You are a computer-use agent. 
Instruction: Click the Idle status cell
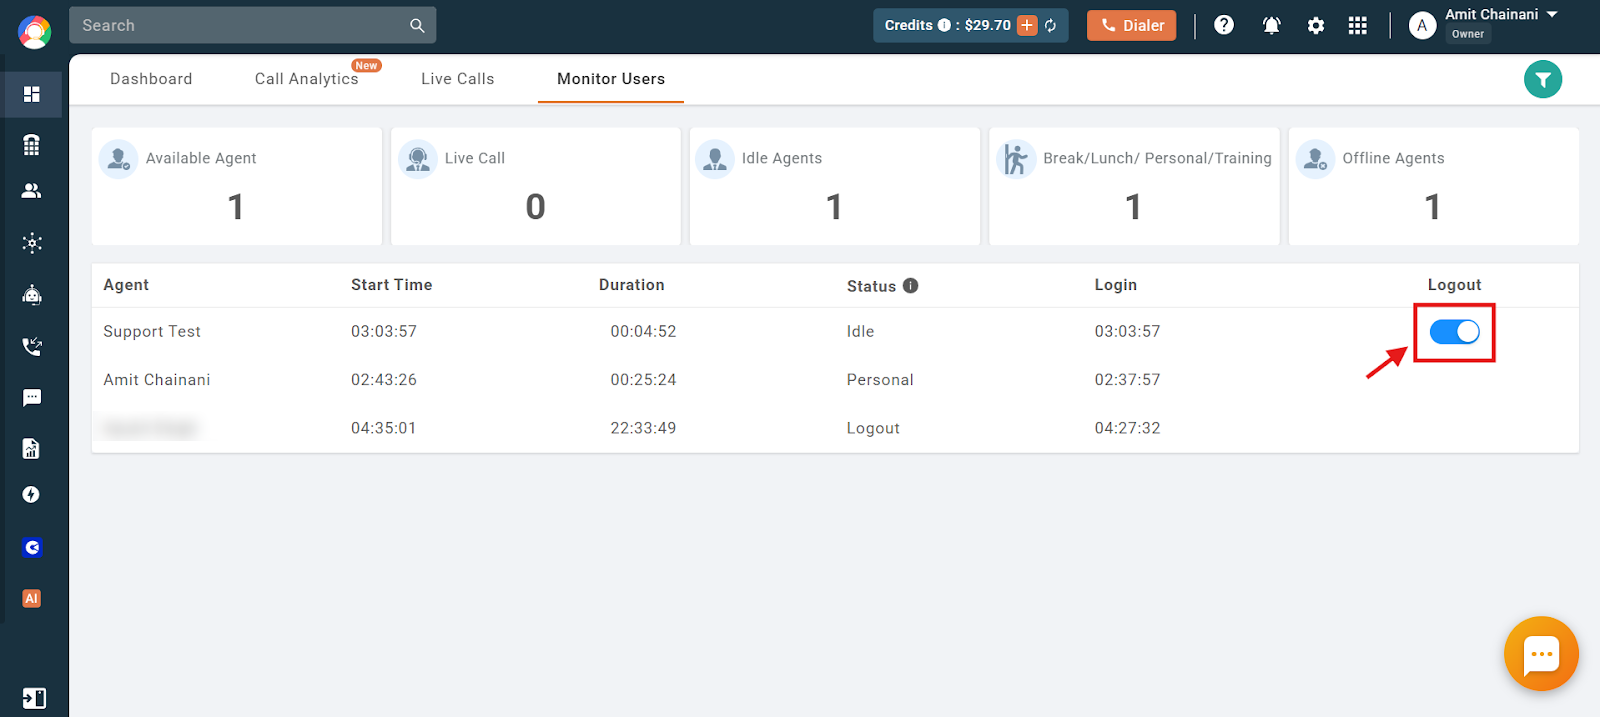pyautogui.click(x=860, y=332)
